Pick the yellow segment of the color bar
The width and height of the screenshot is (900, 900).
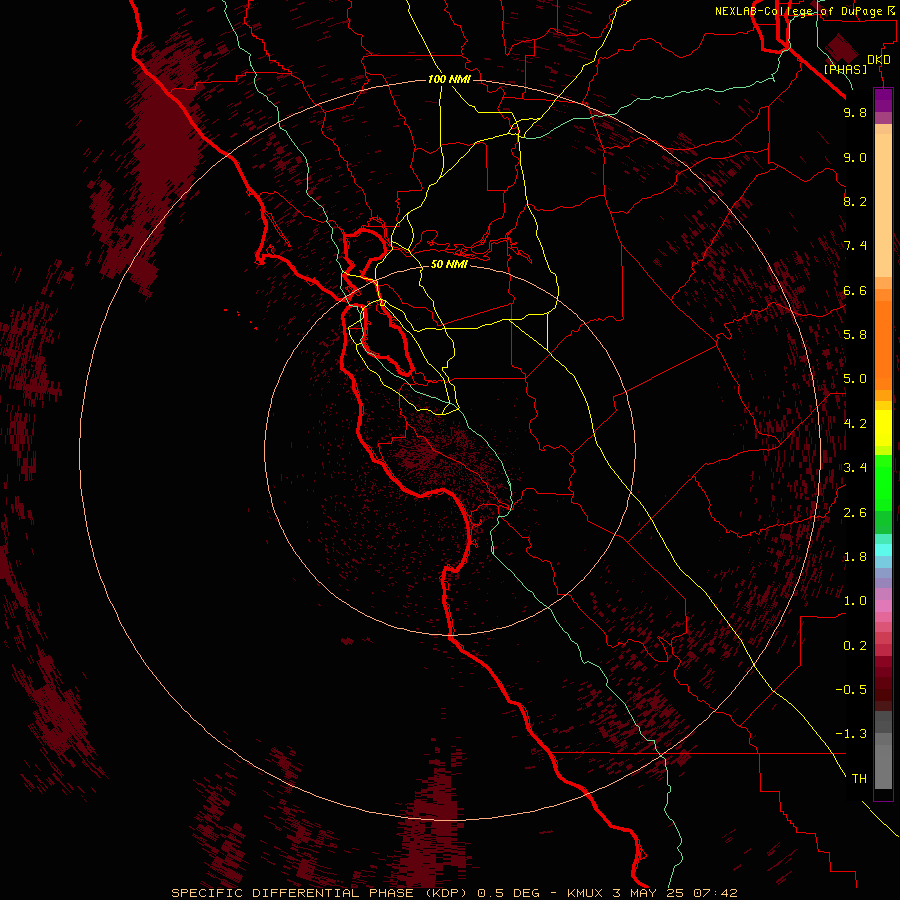(x=883, y=428)
